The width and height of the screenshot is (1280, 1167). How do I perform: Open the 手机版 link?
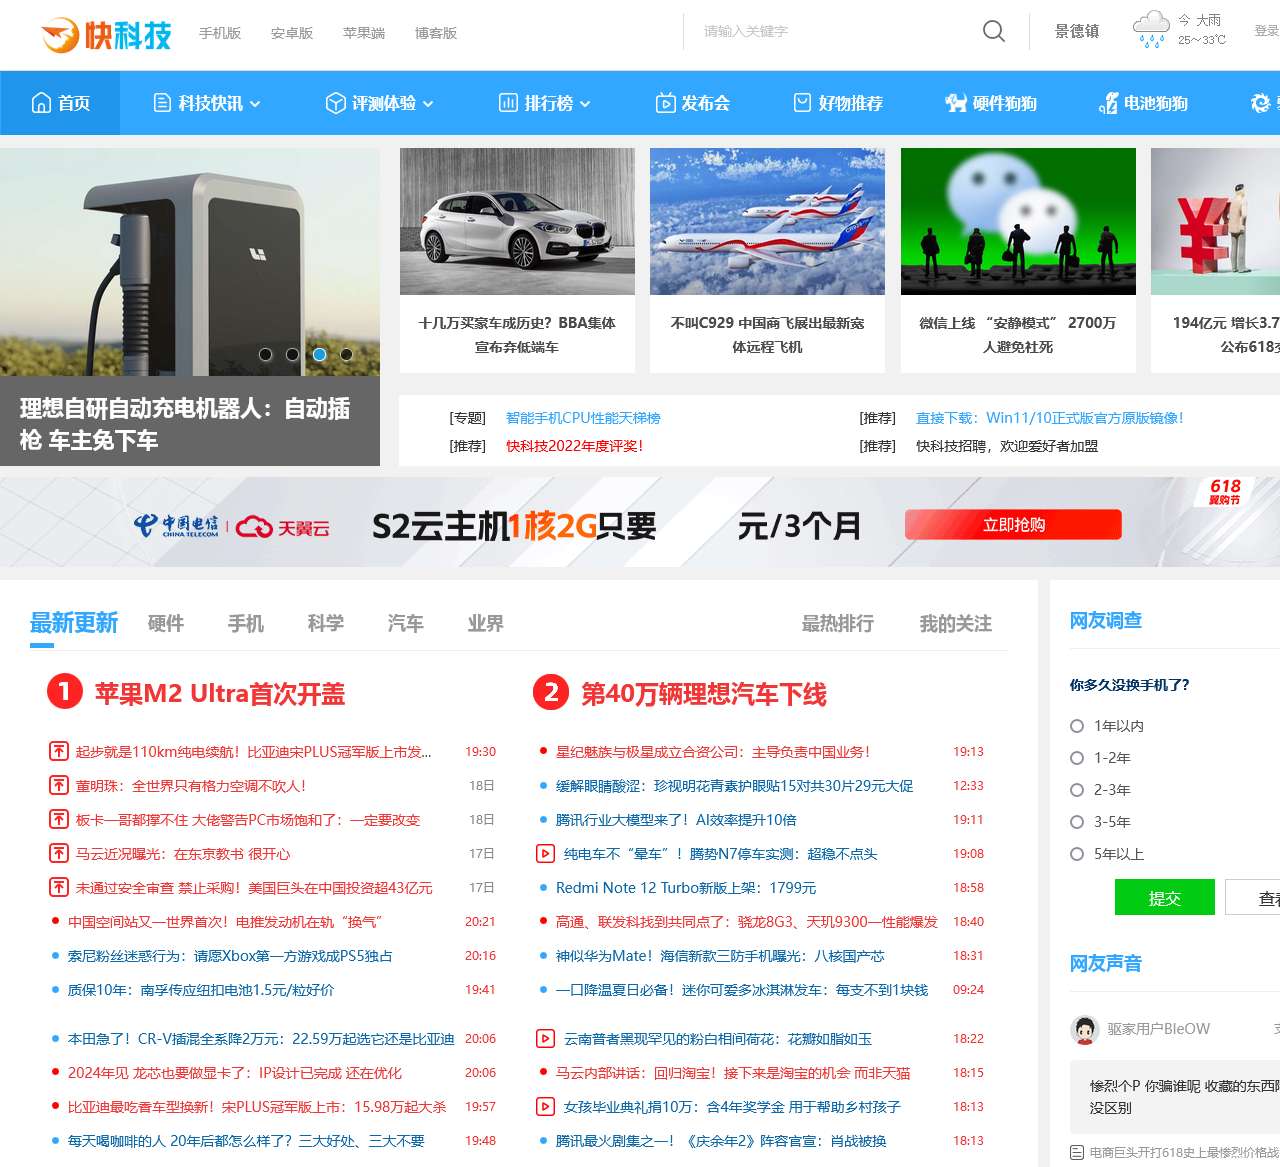(x=220, y=33)
